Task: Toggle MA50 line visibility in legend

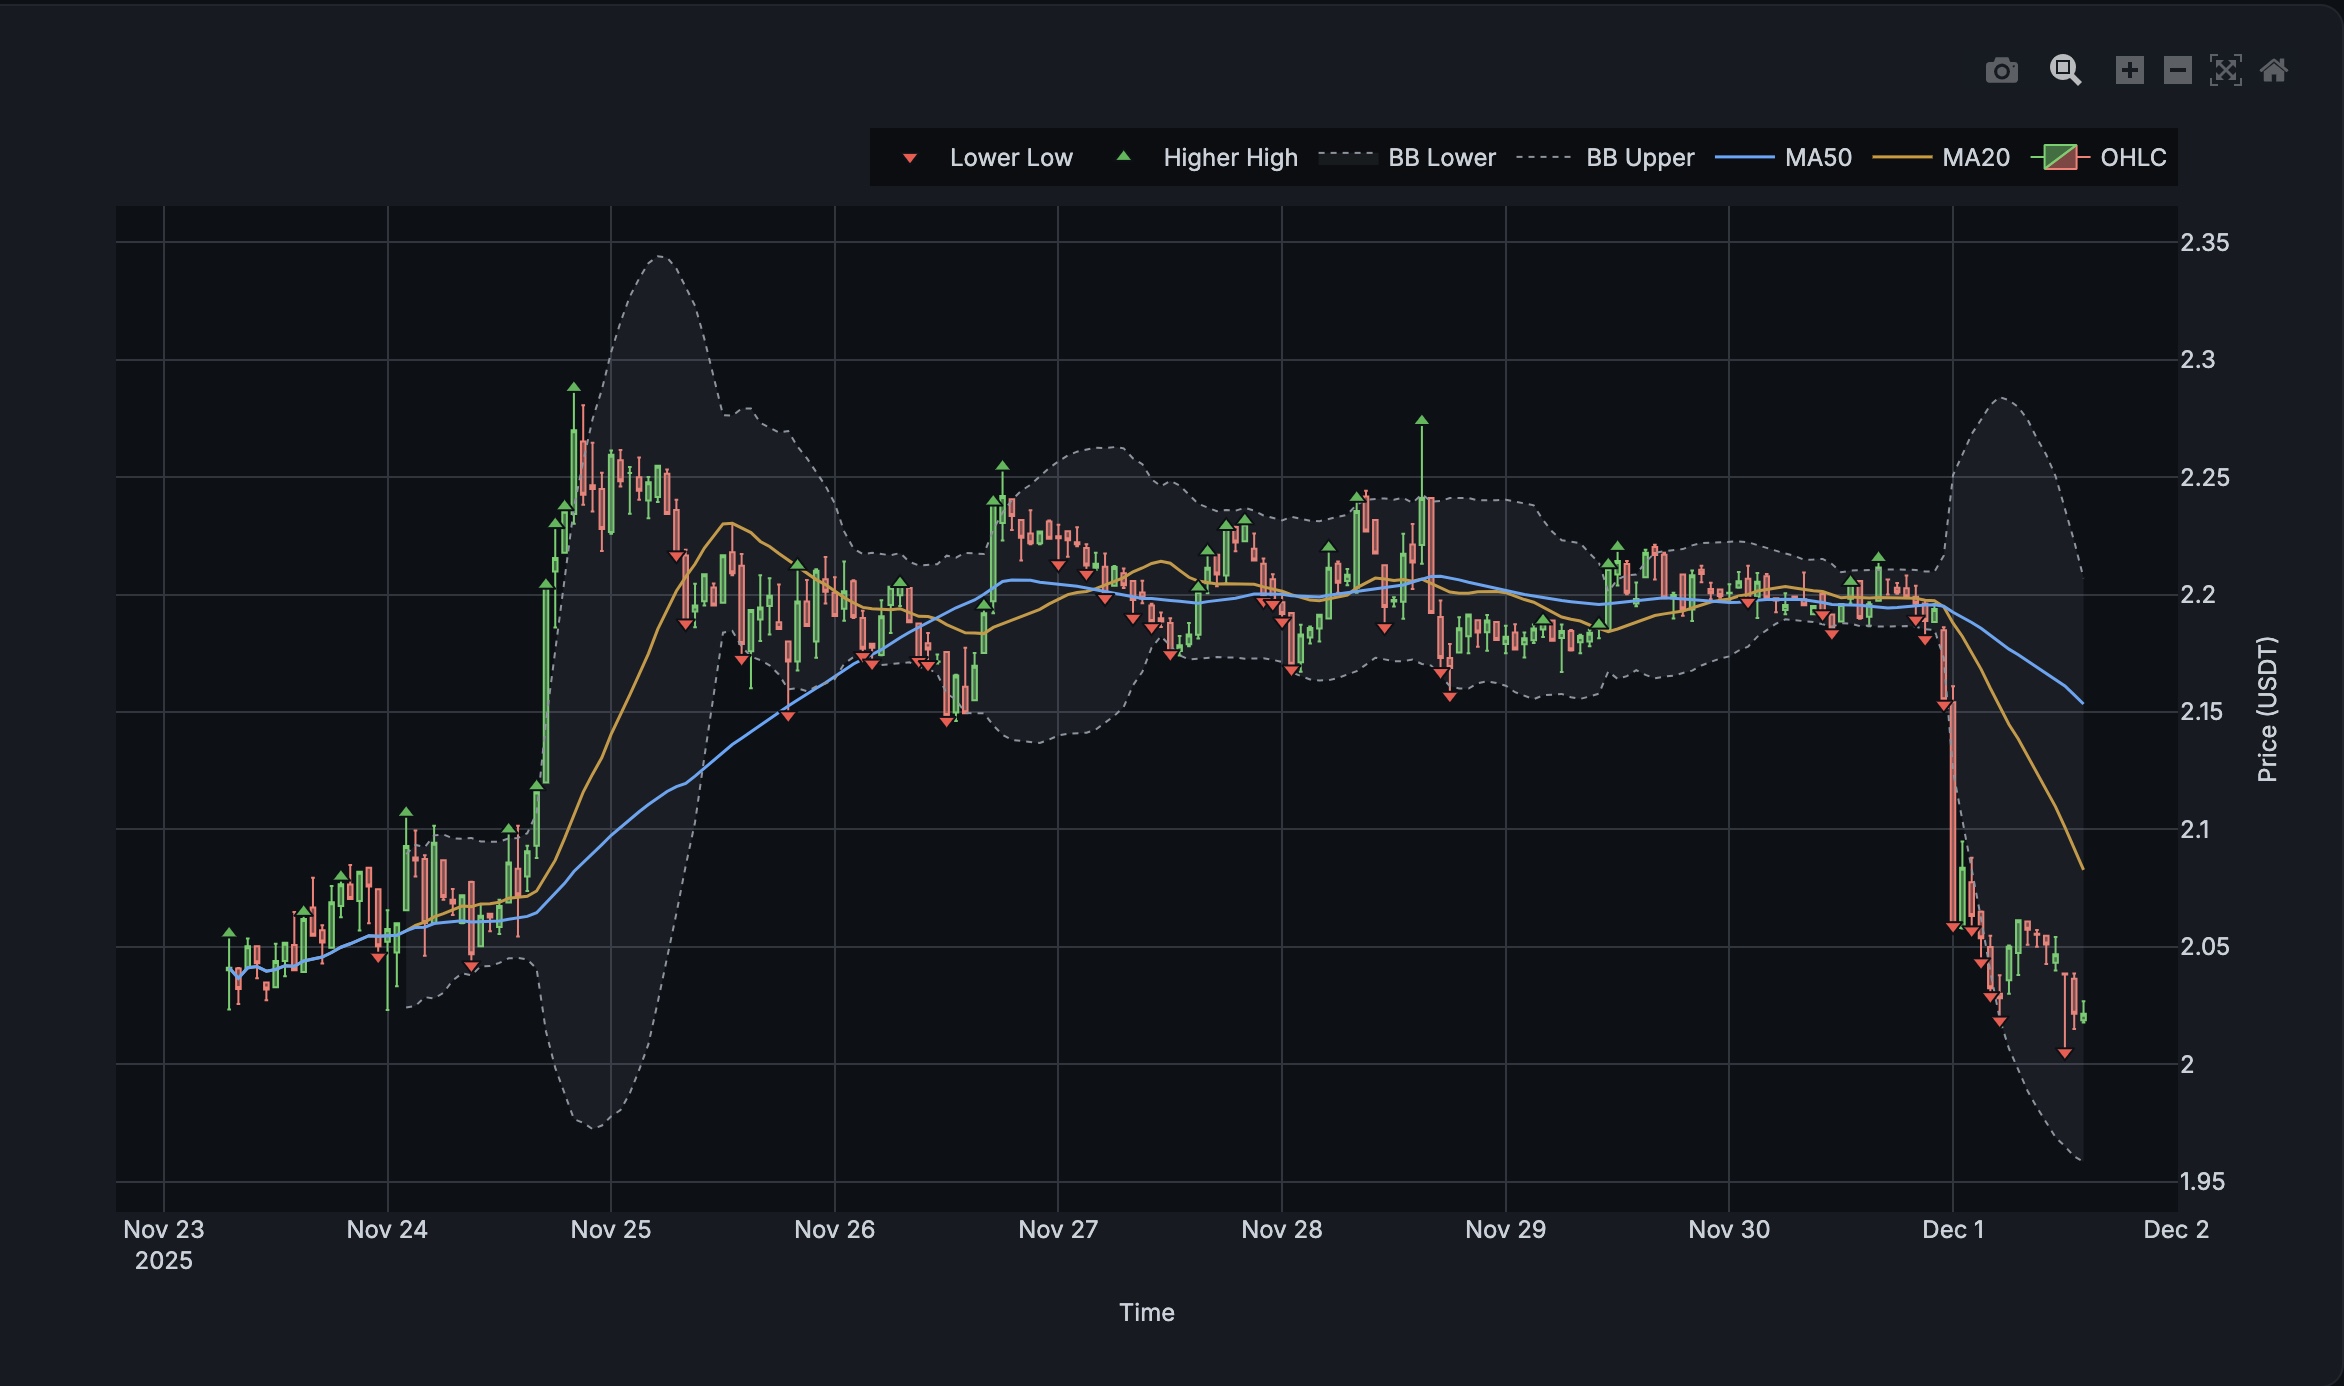Action: click(x=1817, y=158)
